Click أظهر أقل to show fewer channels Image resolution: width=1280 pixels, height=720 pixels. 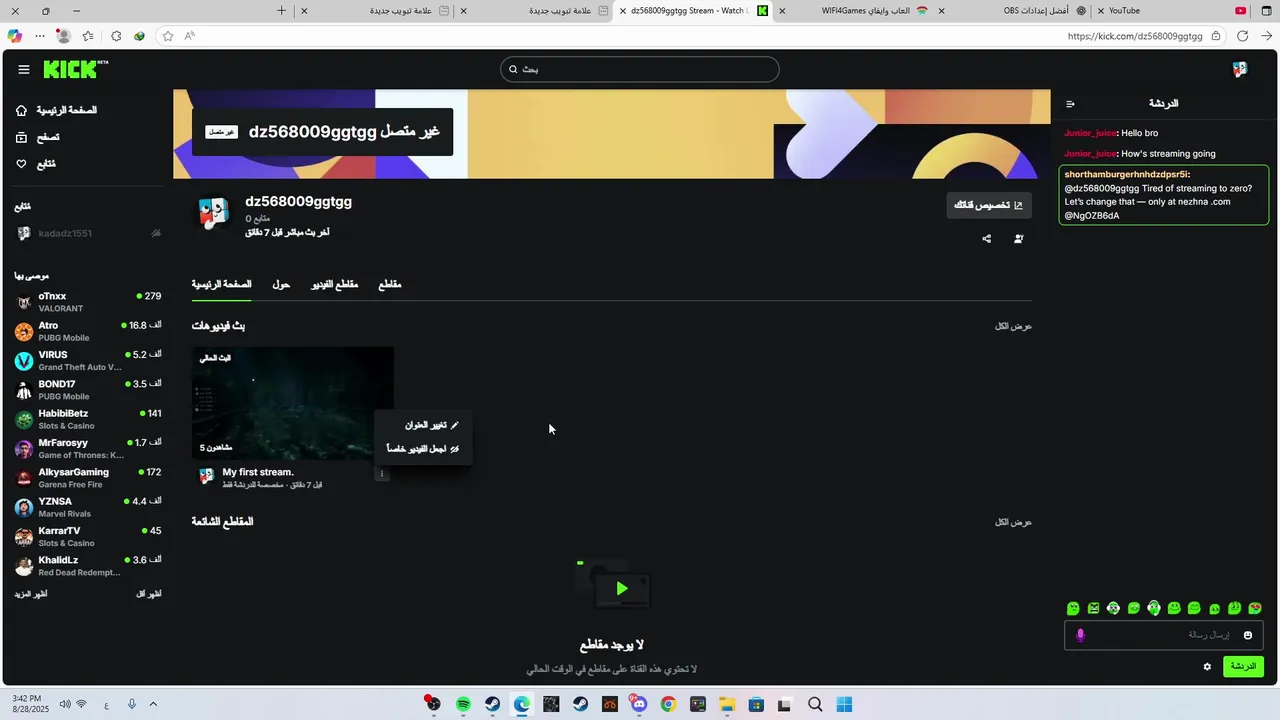point(148,594)
